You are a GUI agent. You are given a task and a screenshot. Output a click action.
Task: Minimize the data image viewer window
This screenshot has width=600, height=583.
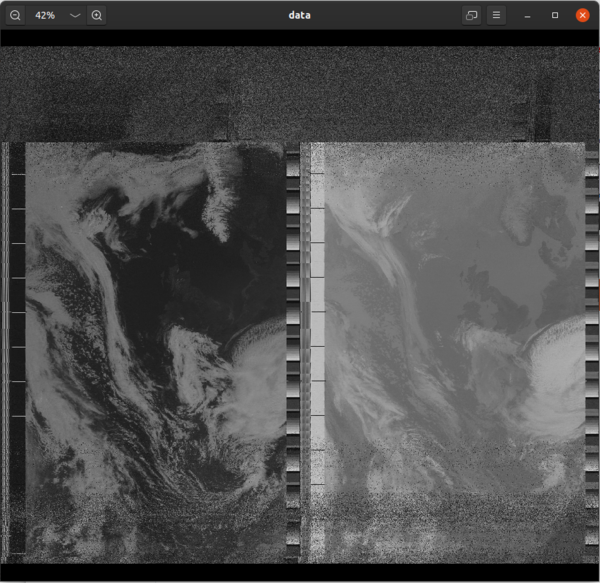[x=527, y=15]
